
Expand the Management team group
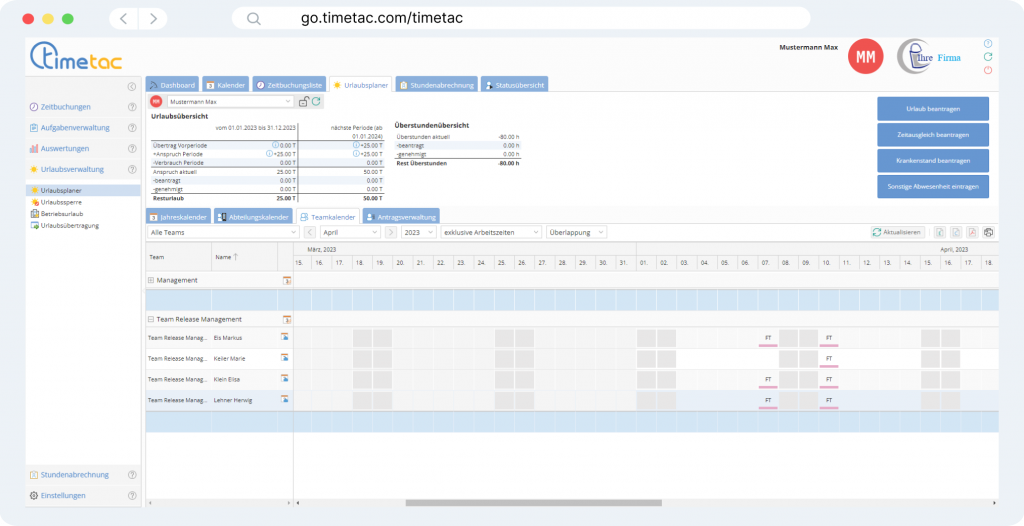coord(151,281)
